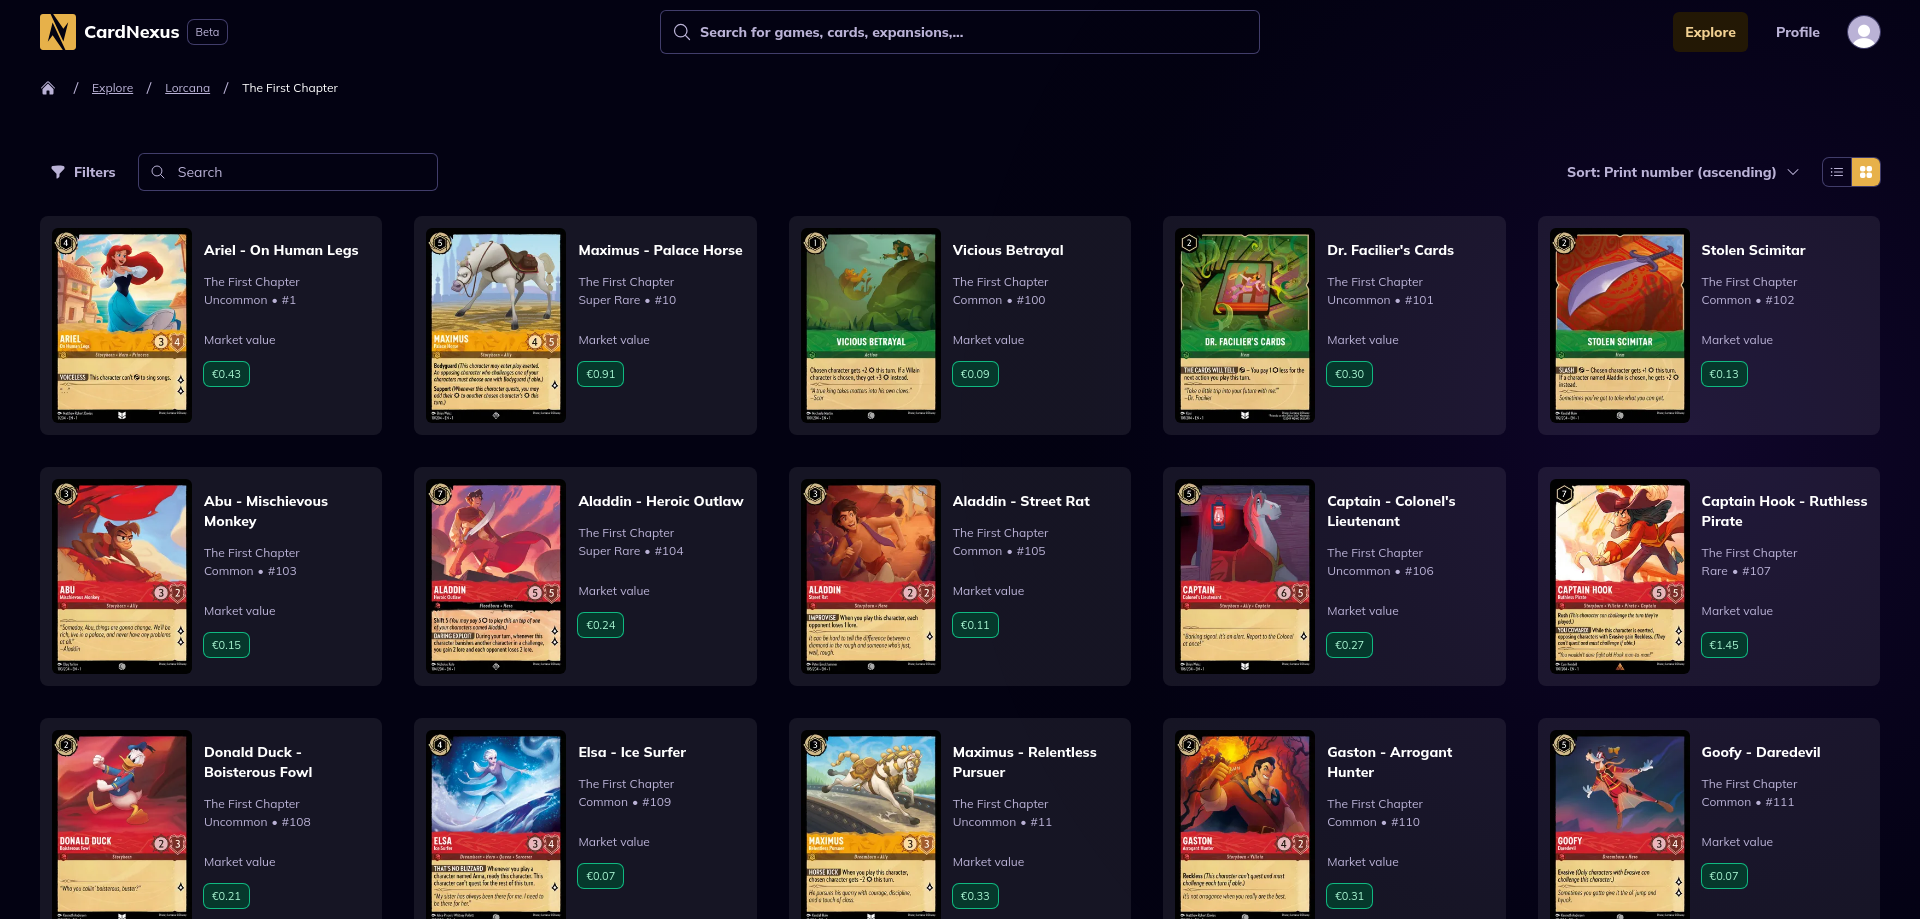The image size is (1920, 919).
Task: Go to home via breadcrumb house icon
Action: 48,88
